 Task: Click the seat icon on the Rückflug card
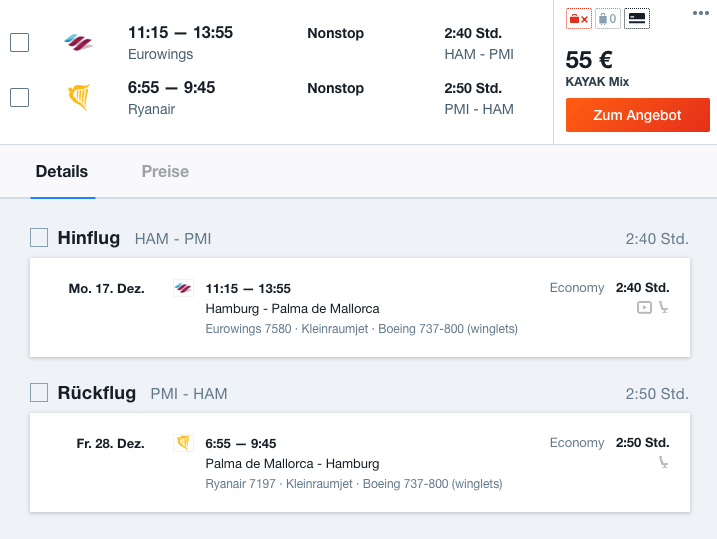[663, 462]
